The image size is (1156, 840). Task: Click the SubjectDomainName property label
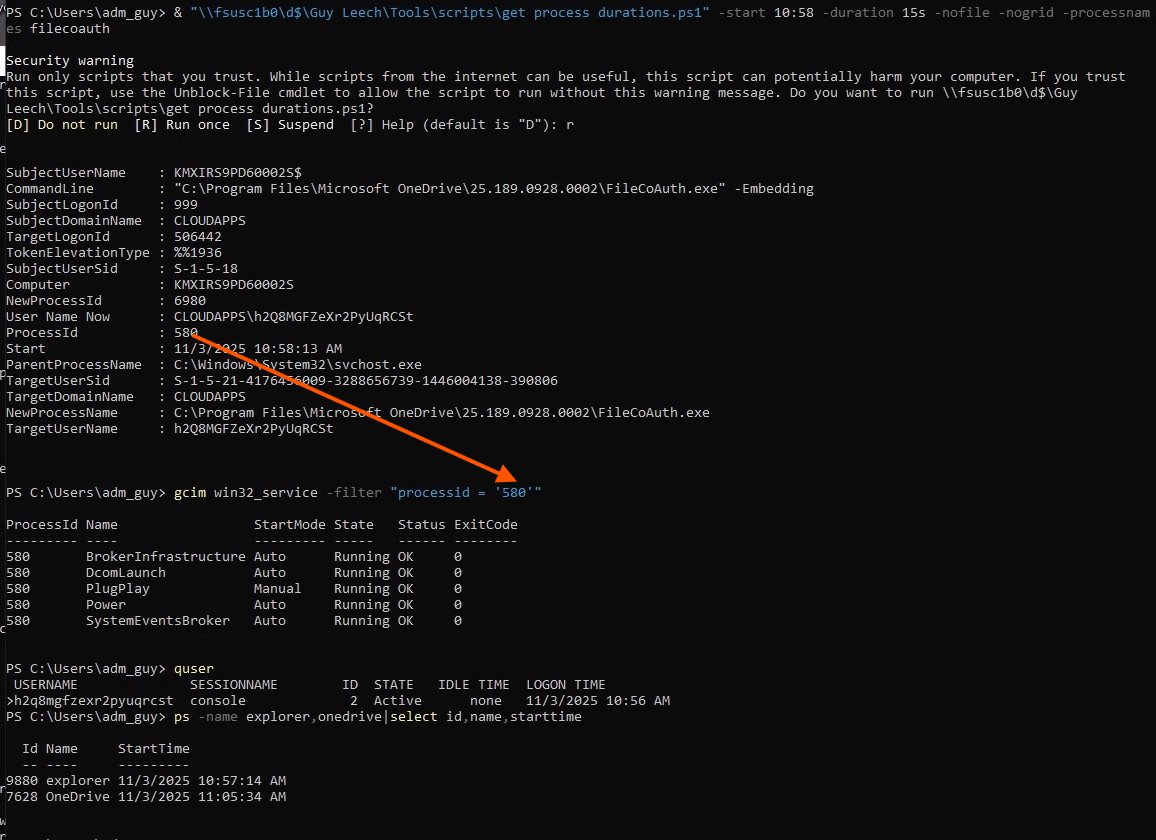click(x=74, y=221)
